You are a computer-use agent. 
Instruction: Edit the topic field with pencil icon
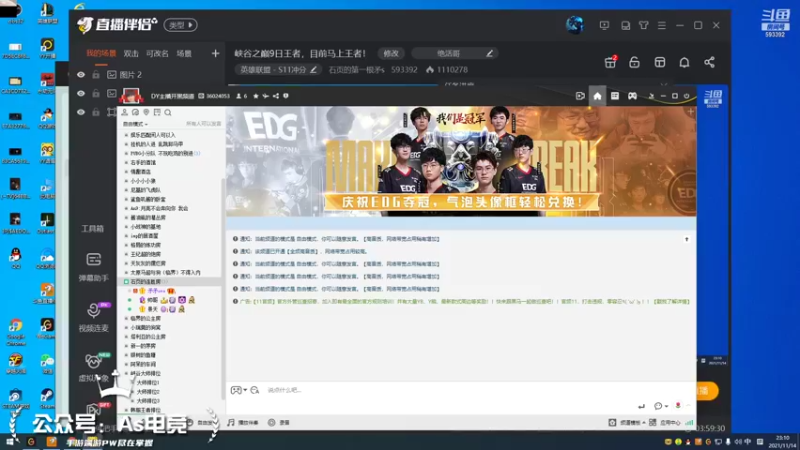tap(489, 53)
